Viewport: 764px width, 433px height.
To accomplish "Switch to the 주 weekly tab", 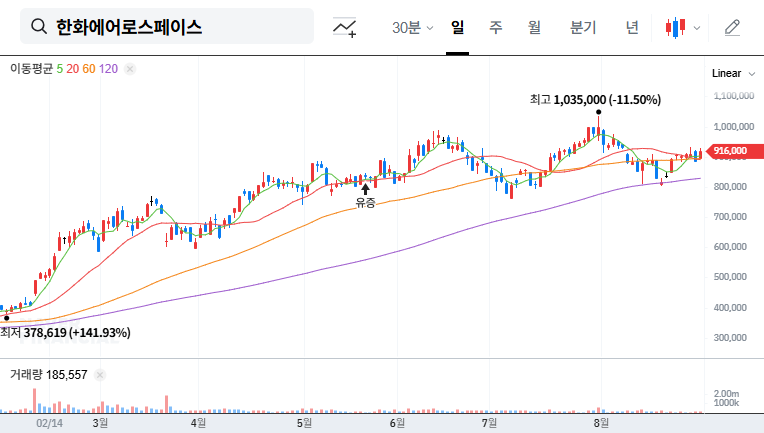I will click(496, 27).
